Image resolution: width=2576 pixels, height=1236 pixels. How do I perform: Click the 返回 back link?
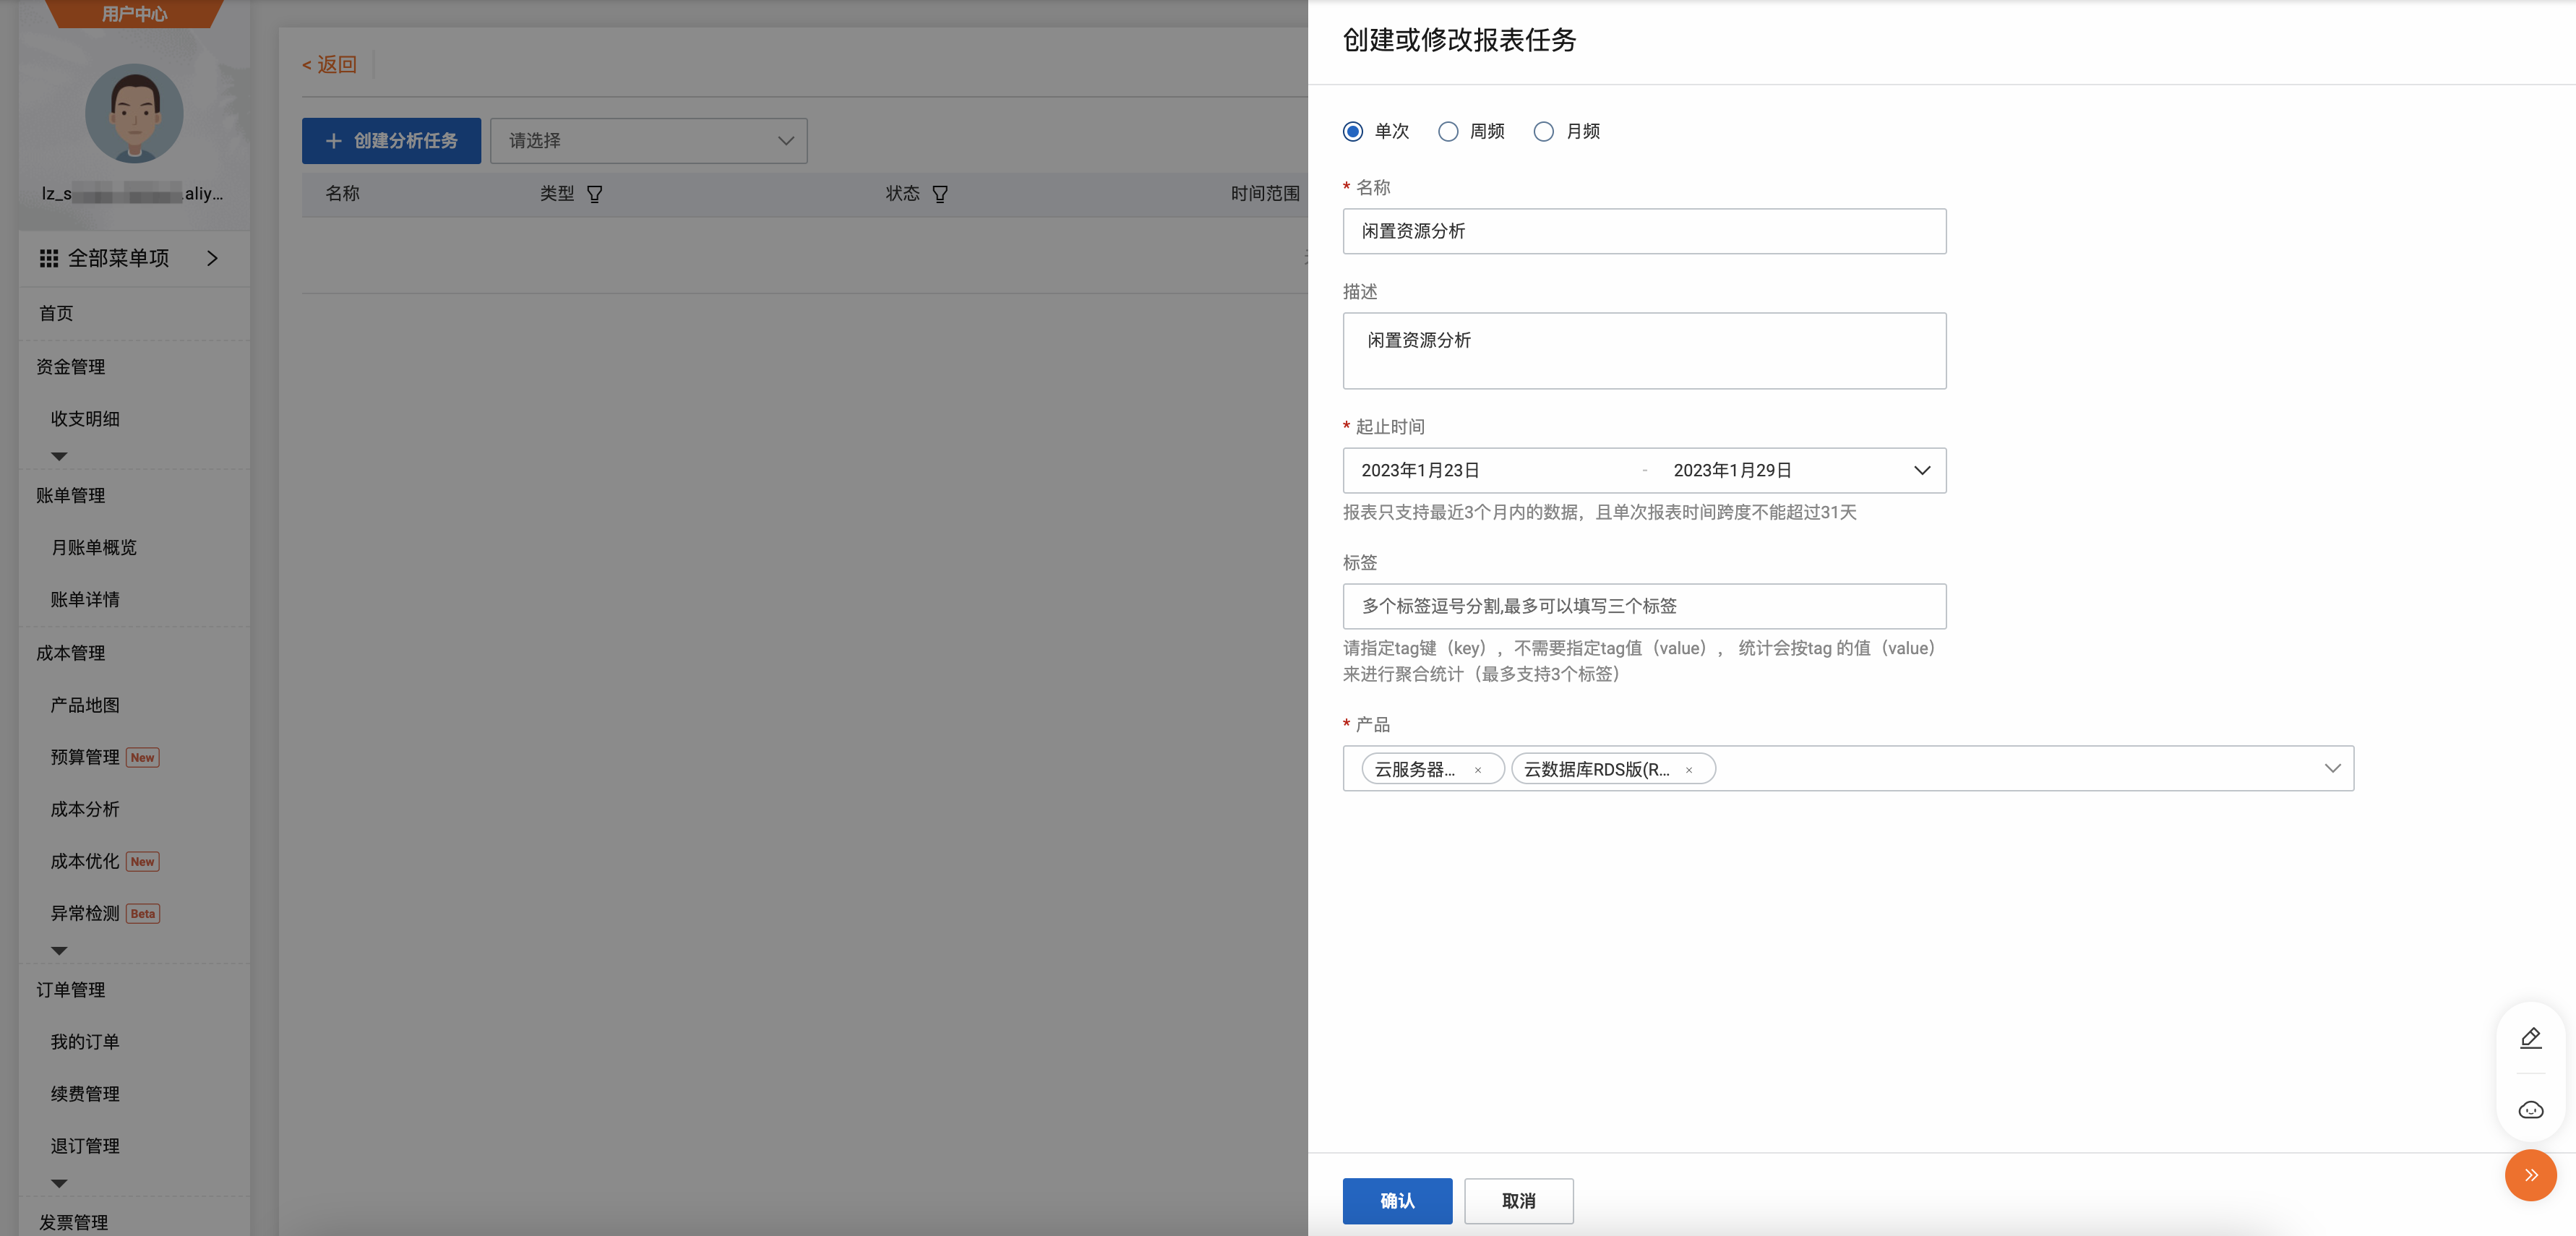(x=330, y=65)
